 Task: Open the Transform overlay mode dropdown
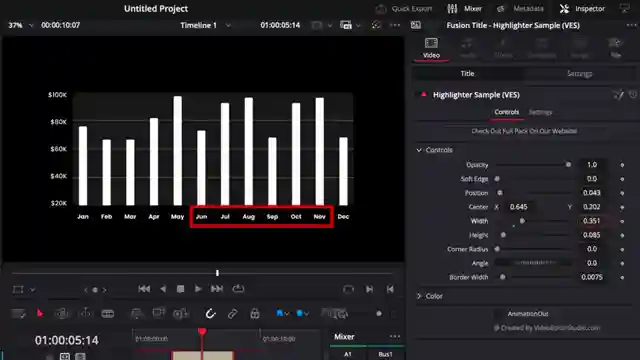[33, 290]
